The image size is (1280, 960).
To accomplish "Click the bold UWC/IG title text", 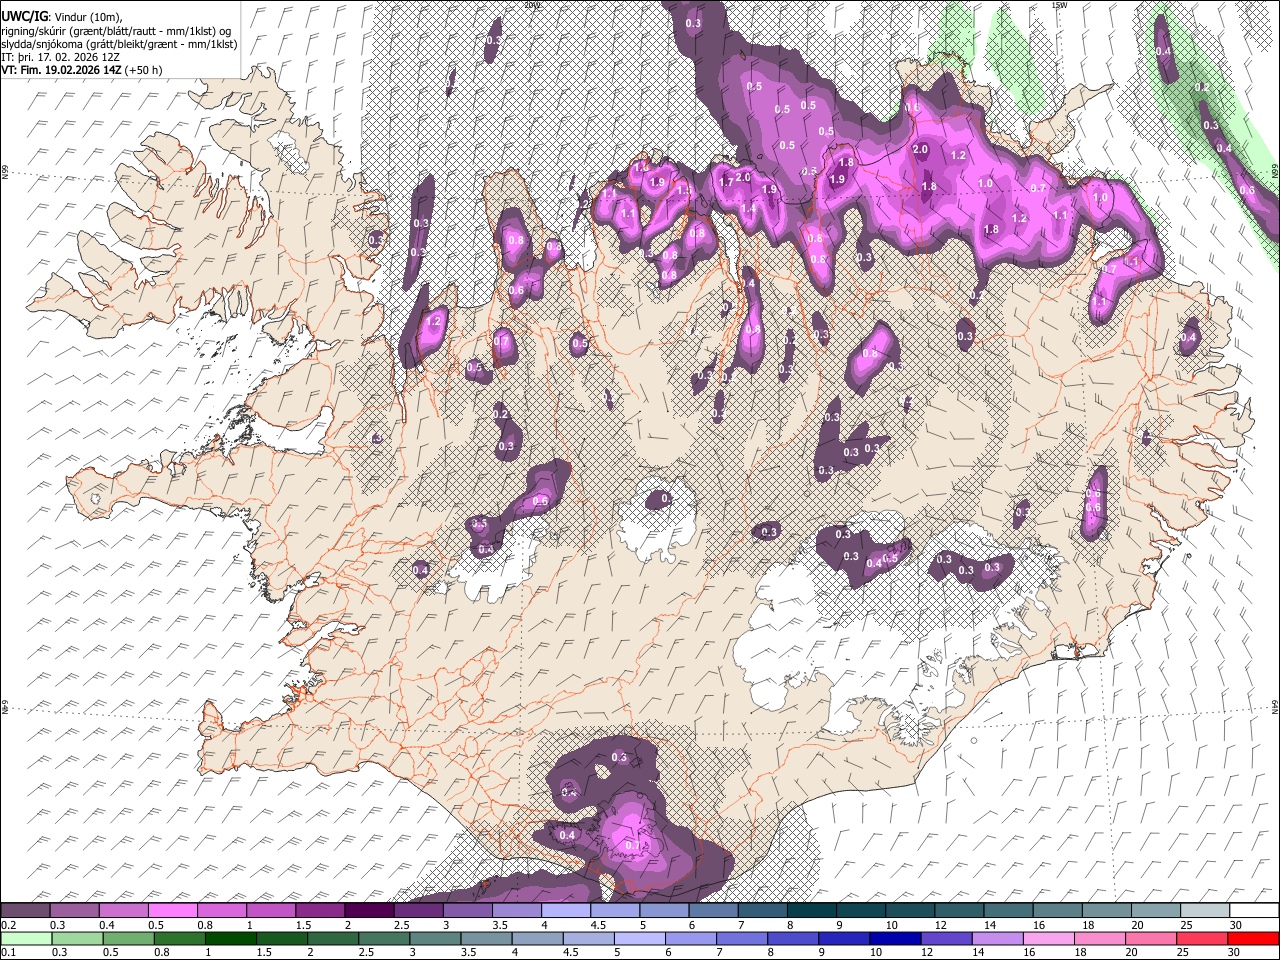I will [x=23, y=17].
